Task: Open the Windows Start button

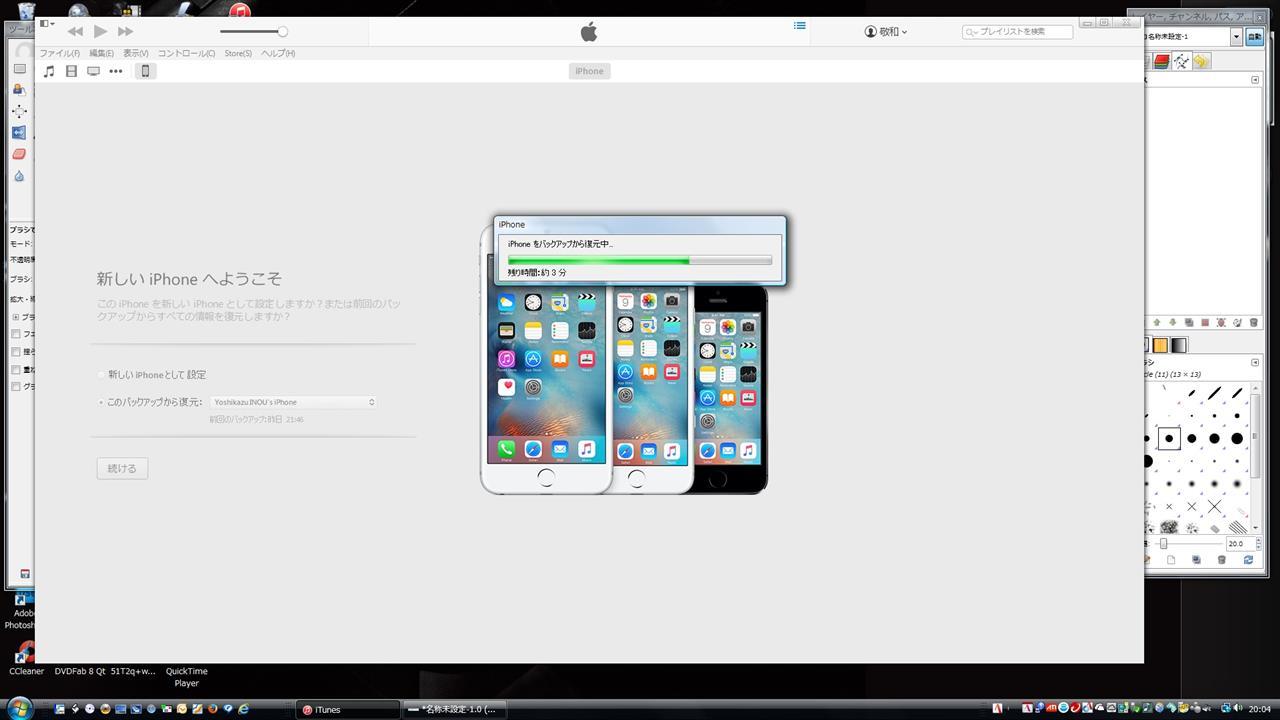Action: (19, 708)
